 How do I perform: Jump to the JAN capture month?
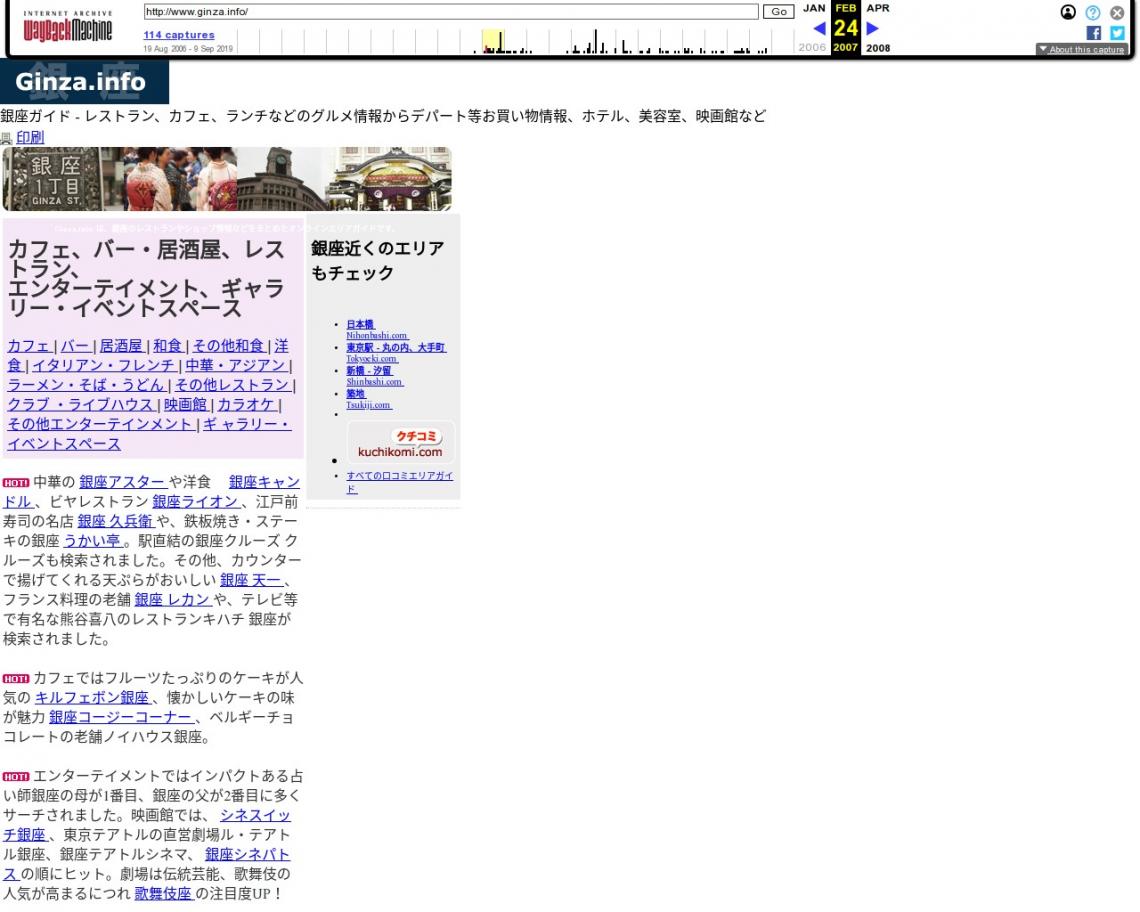pos(814,8)
